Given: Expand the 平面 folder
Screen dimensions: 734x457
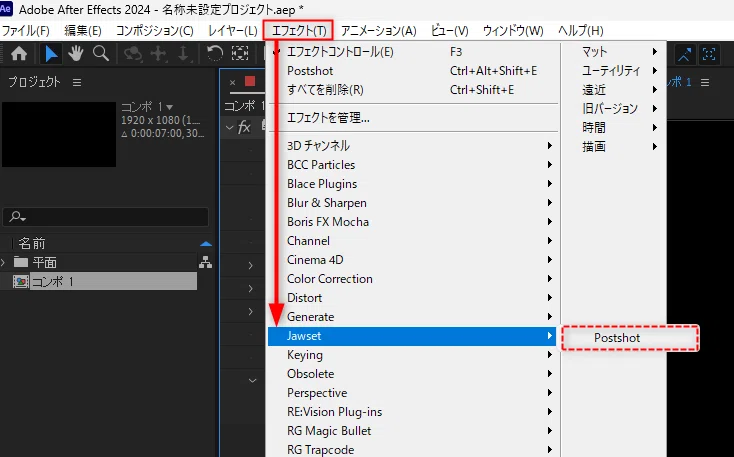Looking at the screenshot, I should click(3, 262).
